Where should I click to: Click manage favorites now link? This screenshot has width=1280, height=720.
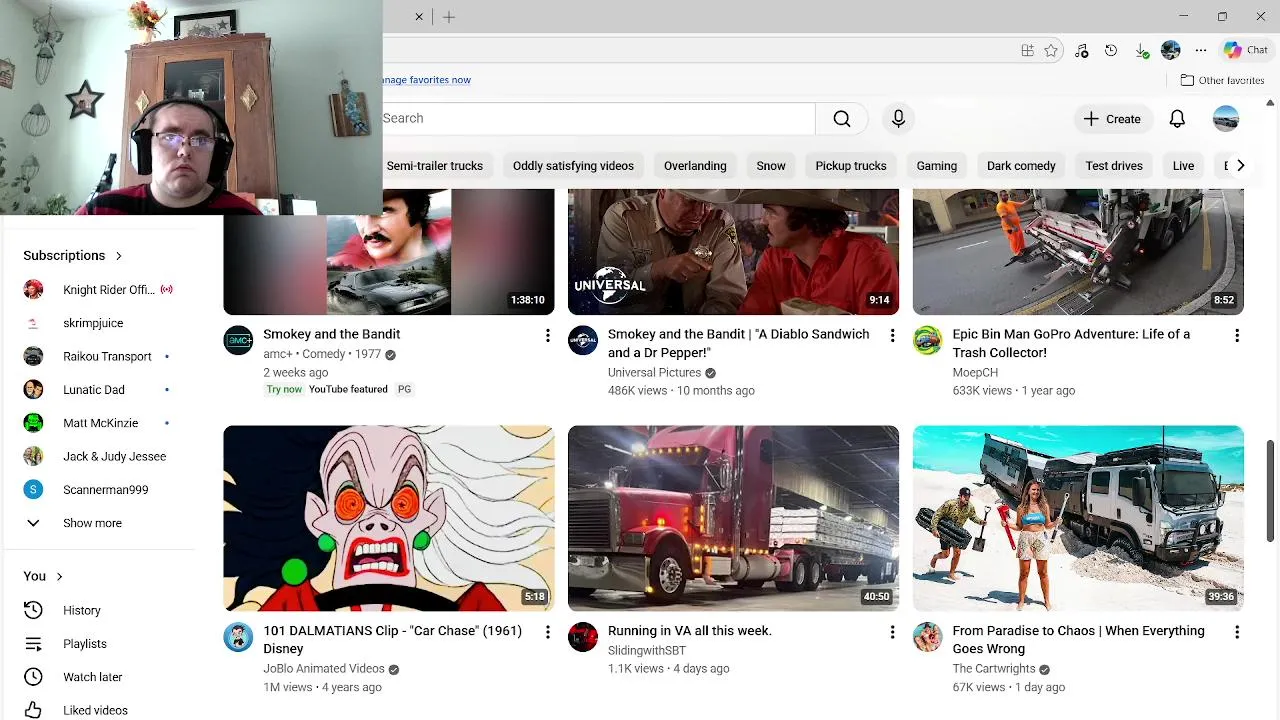(427, 80)
